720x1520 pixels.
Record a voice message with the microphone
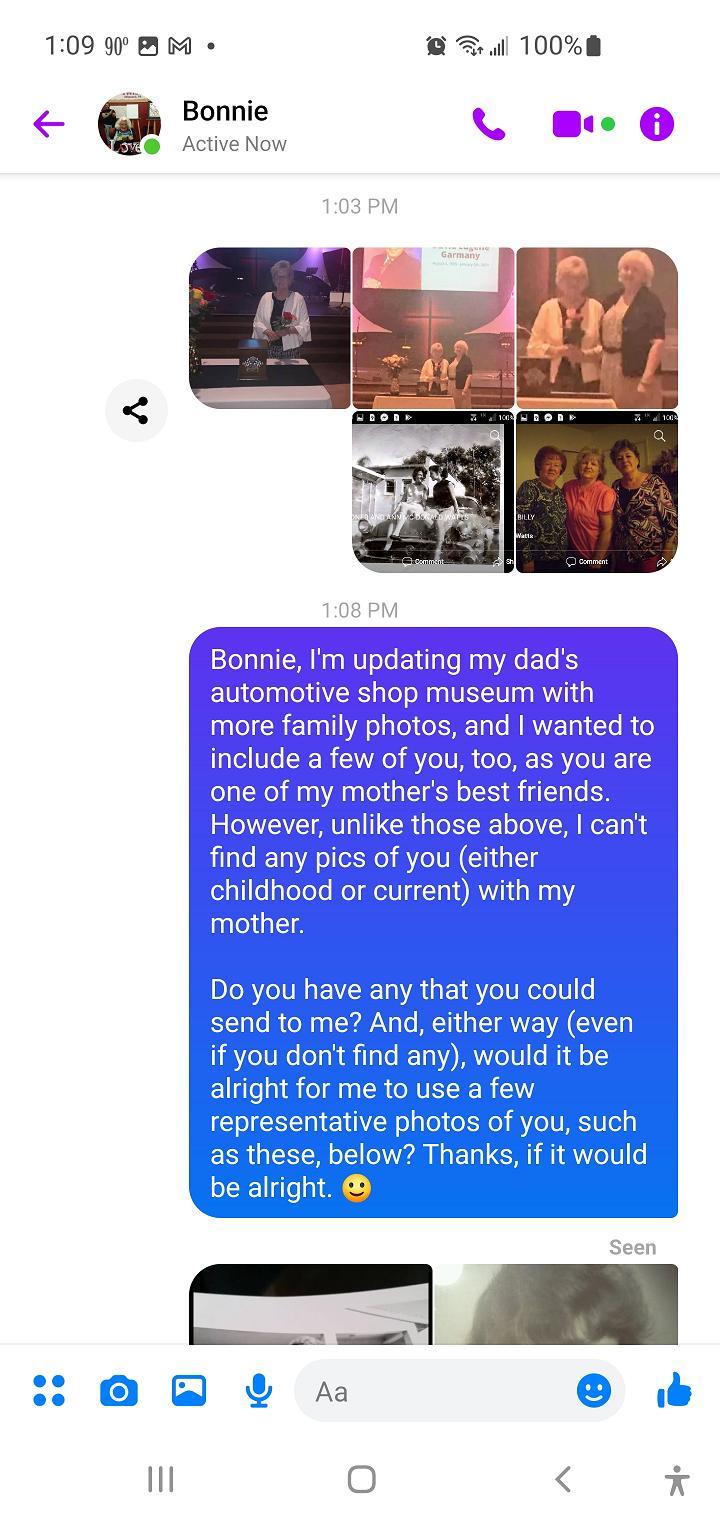259,1390
